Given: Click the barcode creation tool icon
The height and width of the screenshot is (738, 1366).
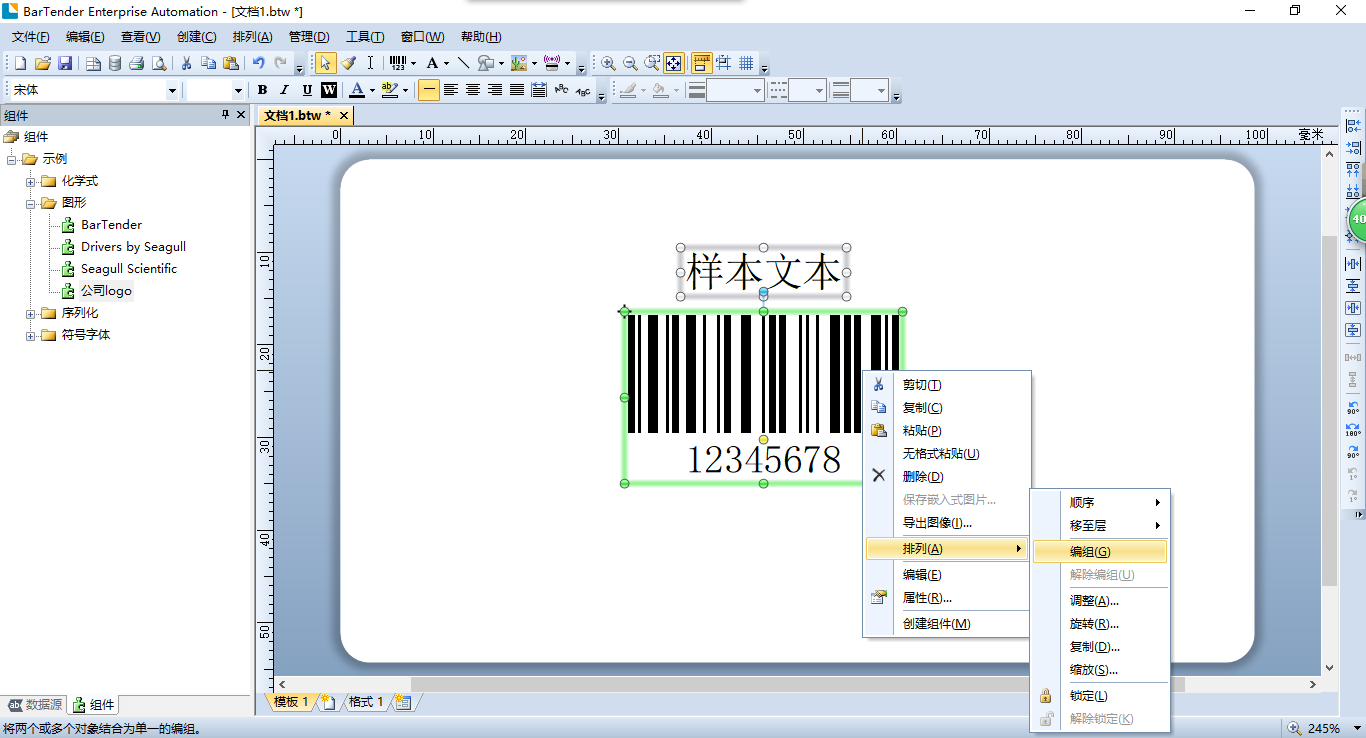Looking at the screenshot, I should coord(397,63).
